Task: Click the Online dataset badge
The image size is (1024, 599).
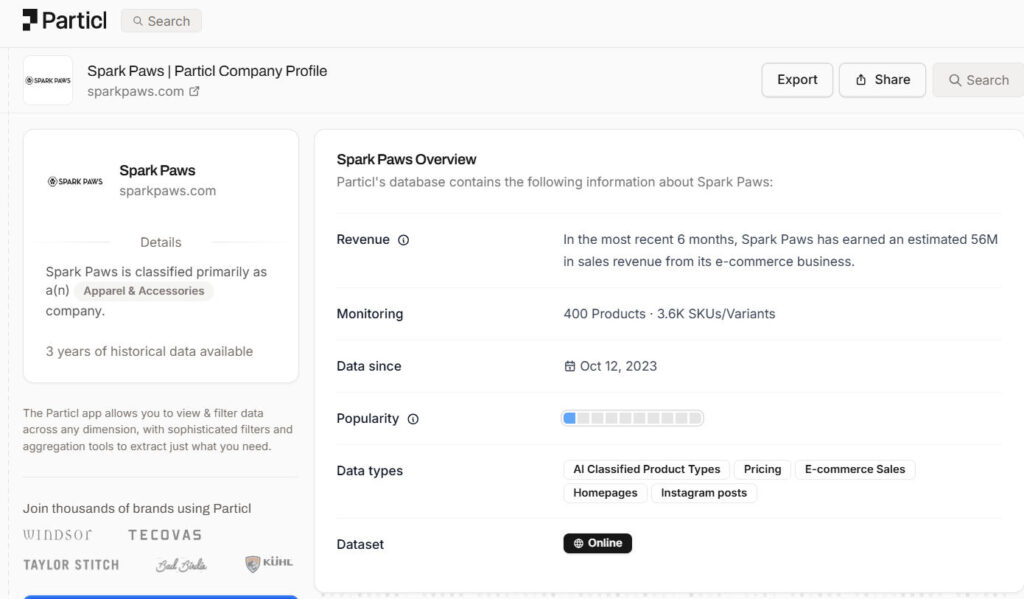Action: 598,543
